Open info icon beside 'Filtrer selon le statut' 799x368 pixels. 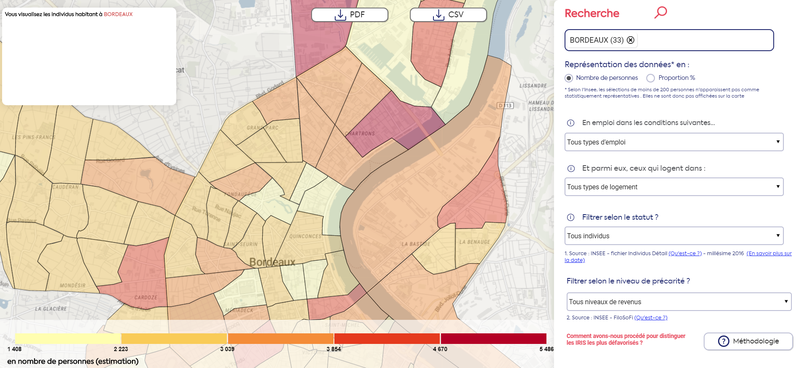click(570, 217)
